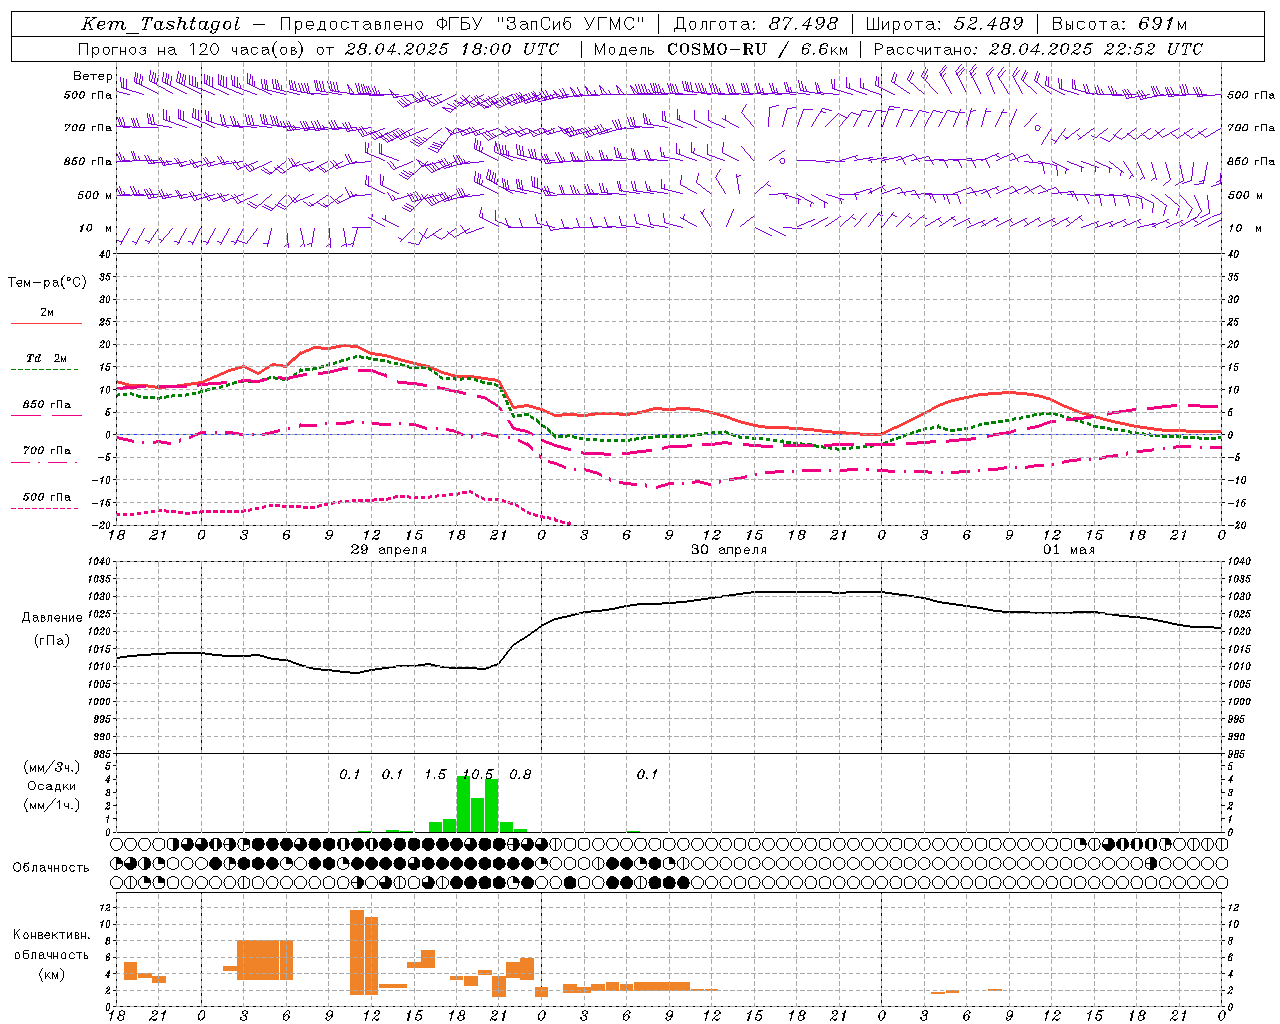Click the 10.5 precipitation total
1280x1024 pixels.
478,775
